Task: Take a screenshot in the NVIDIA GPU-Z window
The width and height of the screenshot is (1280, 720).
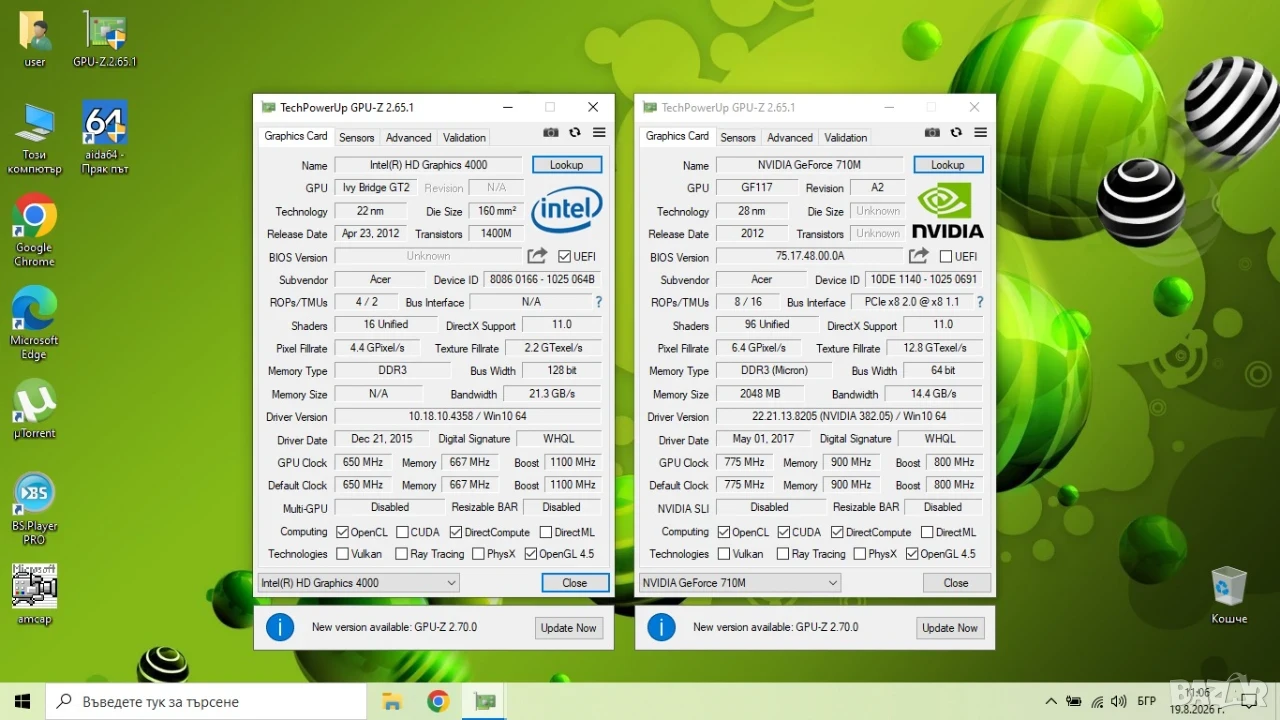Action: [932, 133]
